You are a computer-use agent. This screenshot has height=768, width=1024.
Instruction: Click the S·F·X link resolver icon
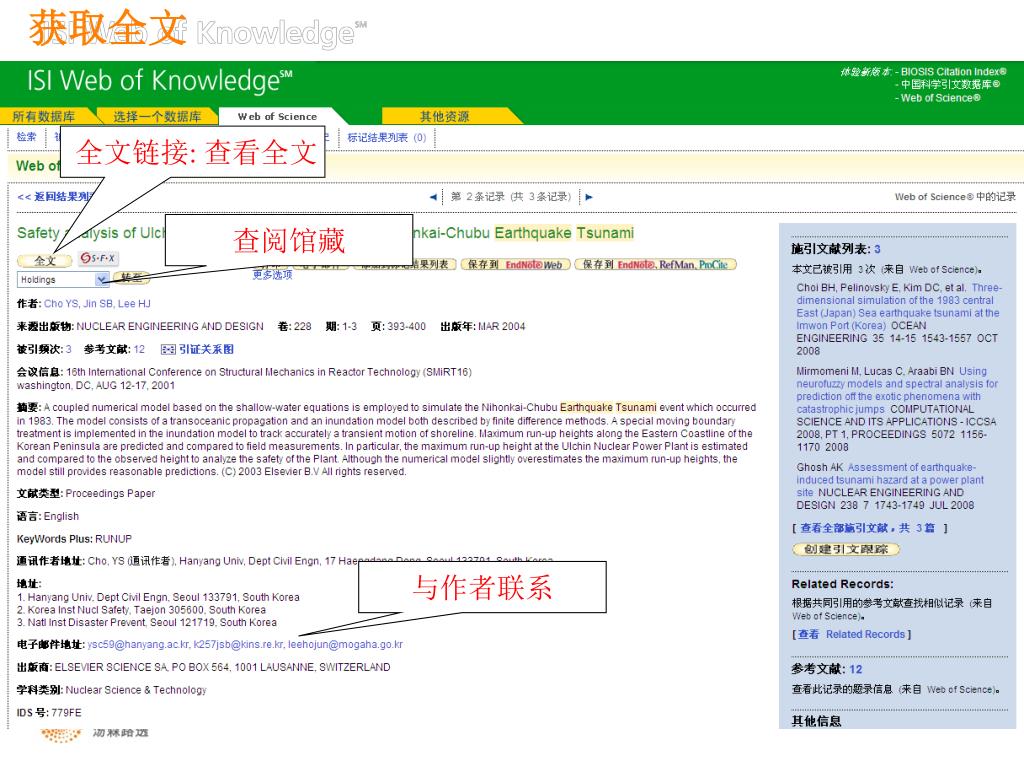[x=98, y=259]
